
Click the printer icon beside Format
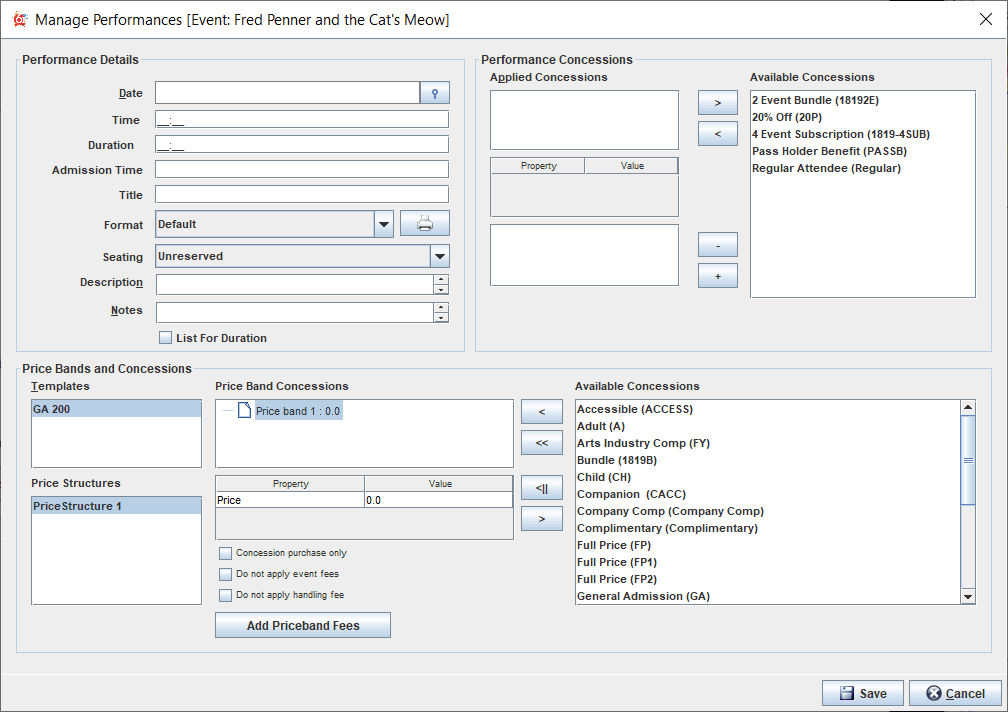pos(425,224)
